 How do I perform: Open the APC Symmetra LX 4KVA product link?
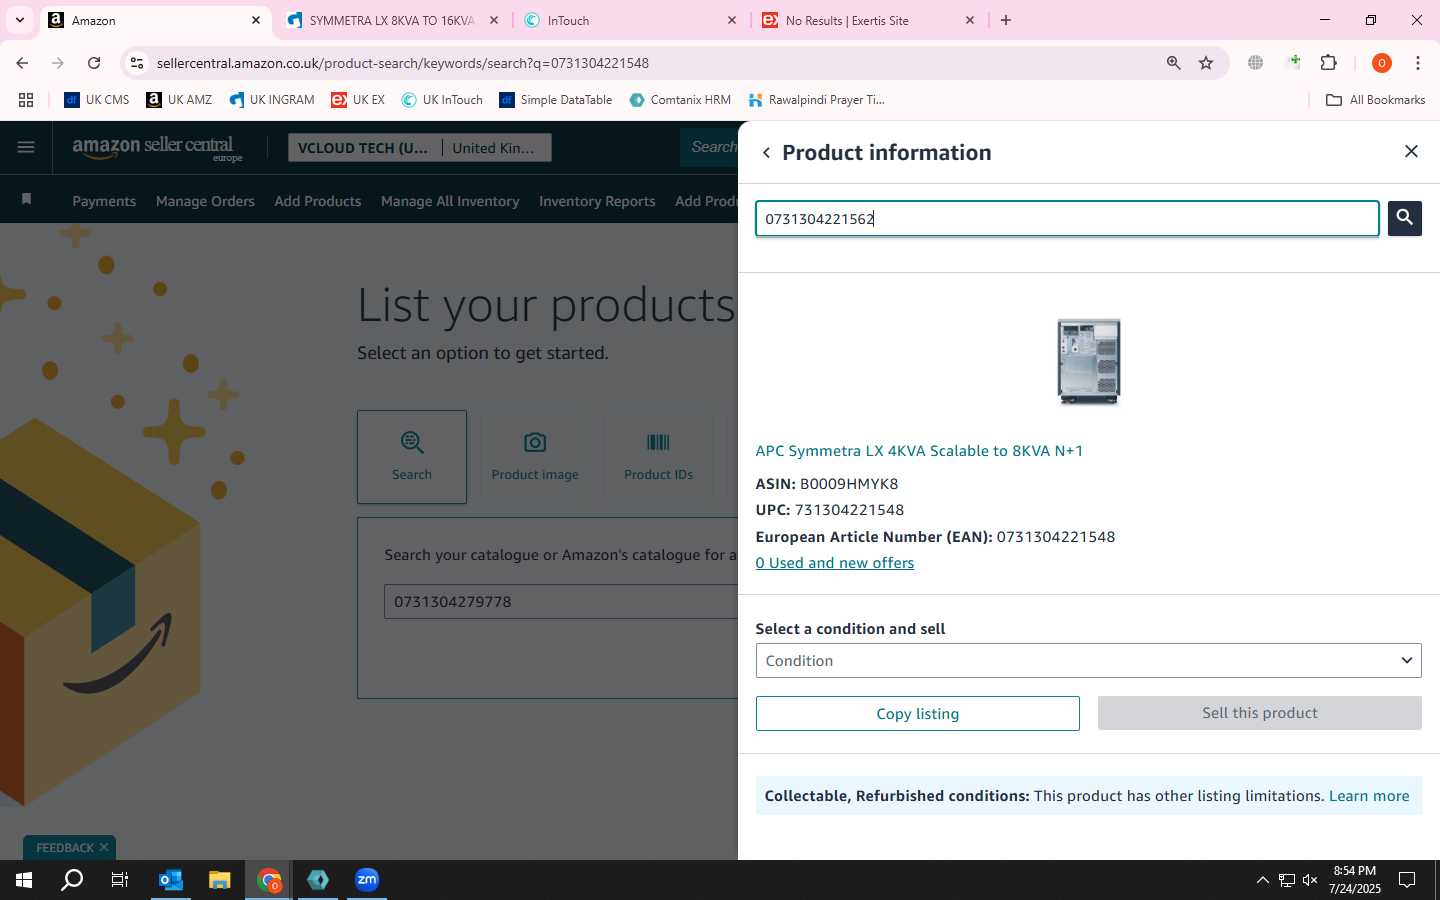[919, 451]
